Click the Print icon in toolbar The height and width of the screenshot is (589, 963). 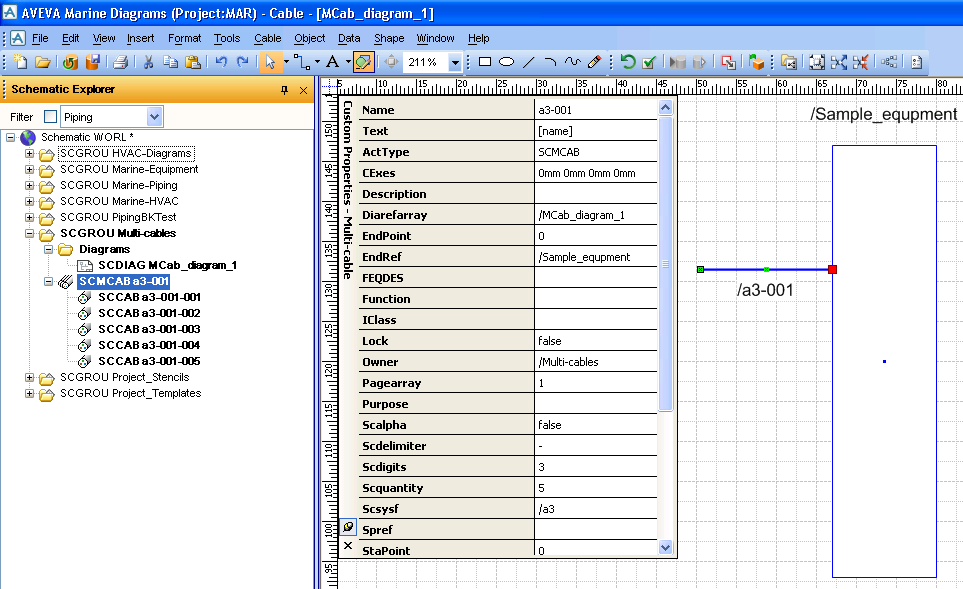pyautogui.click(x=120, y=62)
